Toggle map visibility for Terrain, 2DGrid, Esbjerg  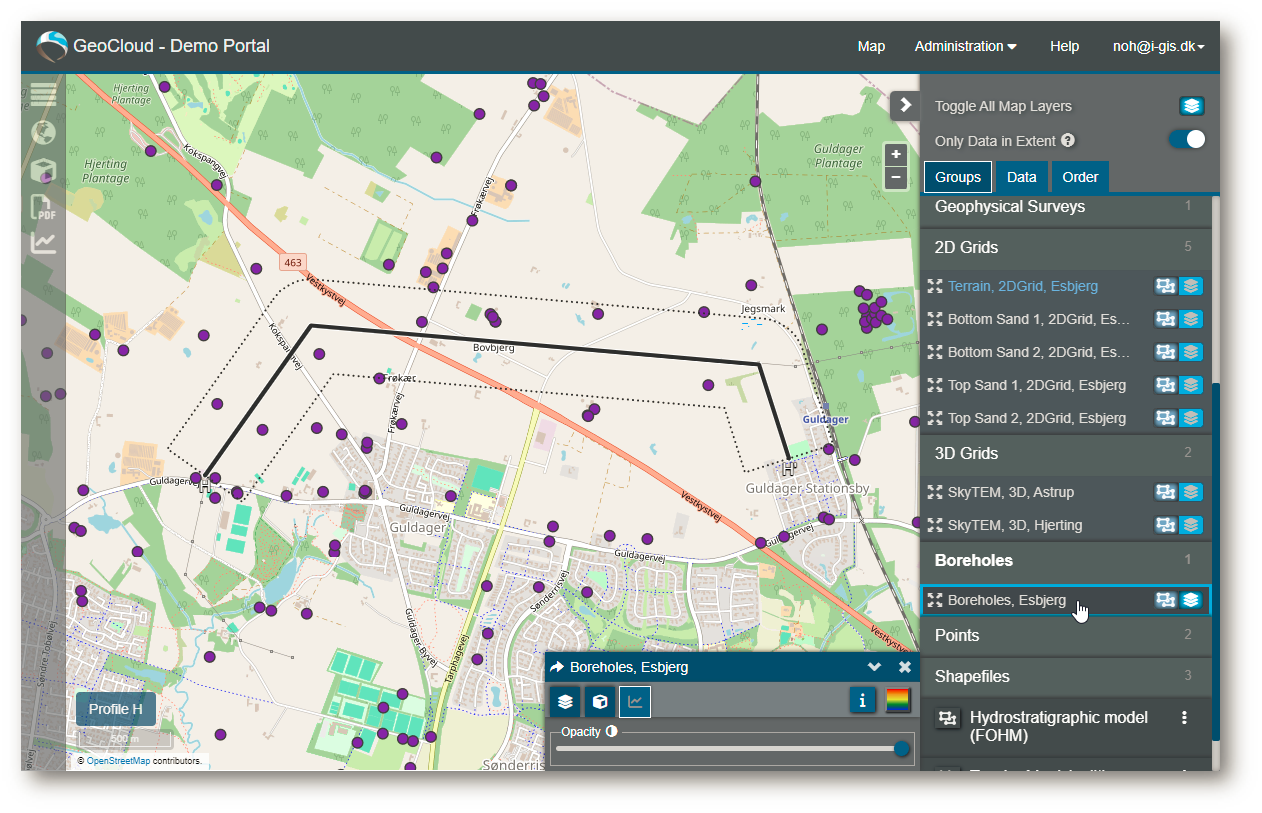tap(1191, 287)
